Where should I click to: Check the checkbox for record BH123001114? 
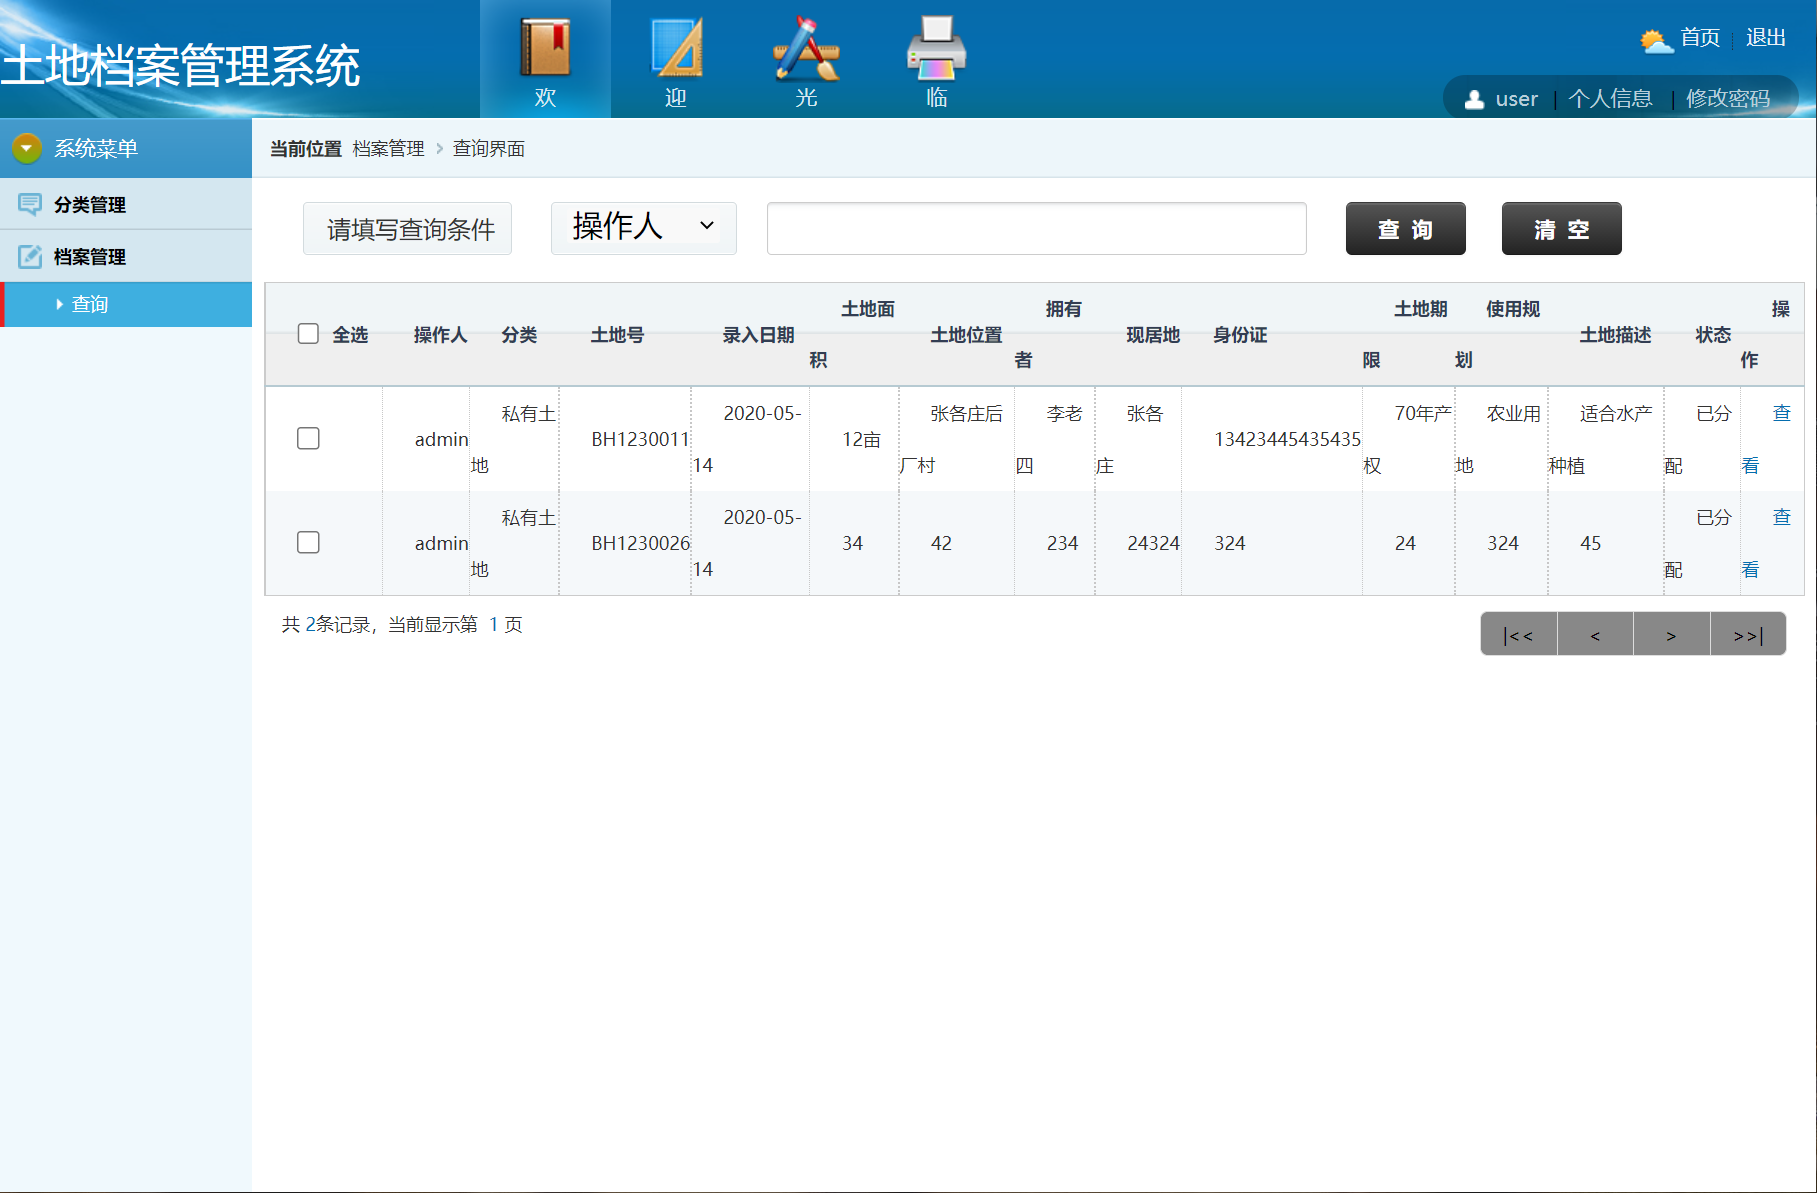coord(308,438)
